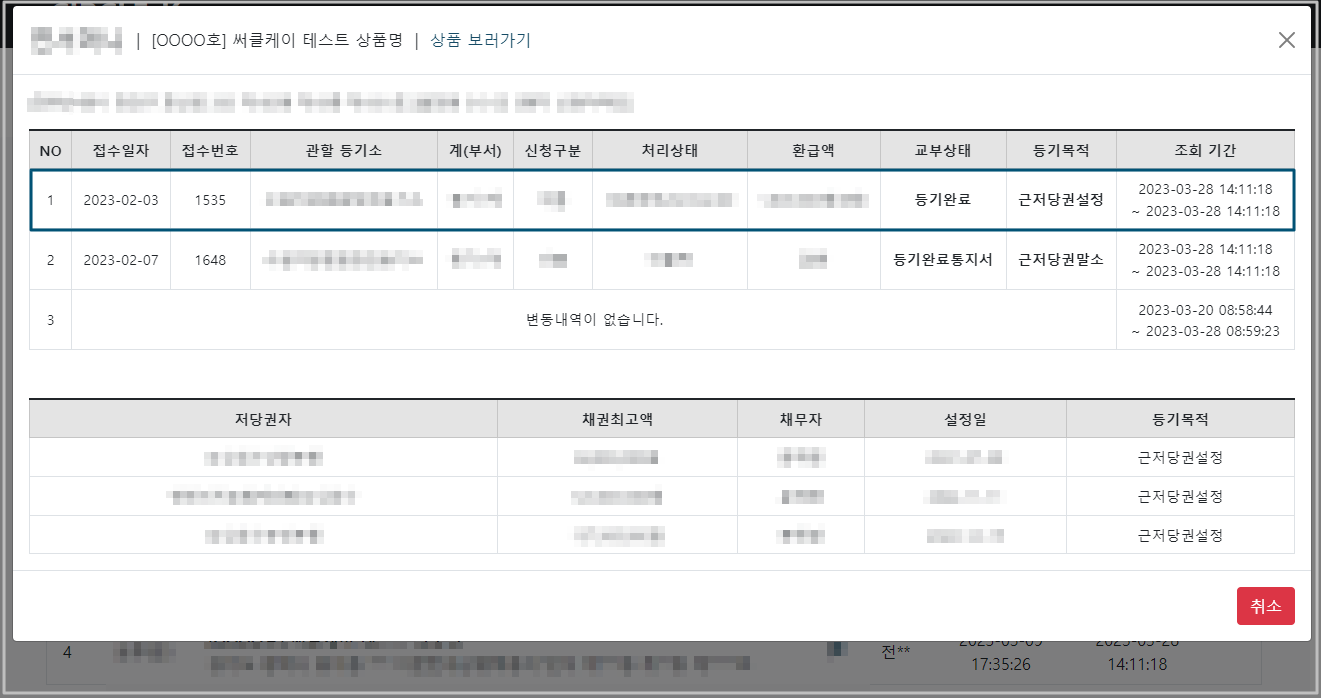Viewport: 1321px width, 698px height.
Task: Click the 처리상태 column header
Action: [x=669, y=151]
